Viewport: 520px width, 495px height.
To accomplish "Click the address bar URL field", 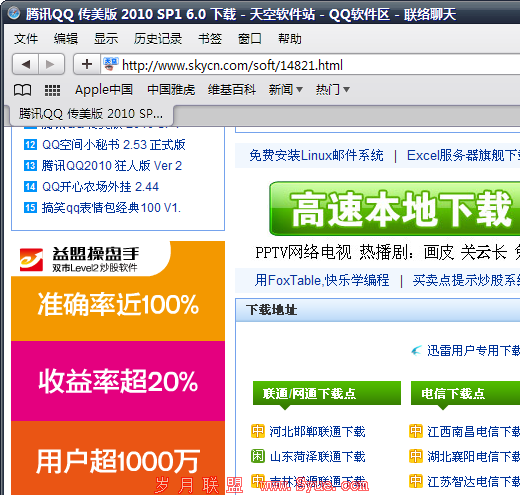I will tap(310, 64).
